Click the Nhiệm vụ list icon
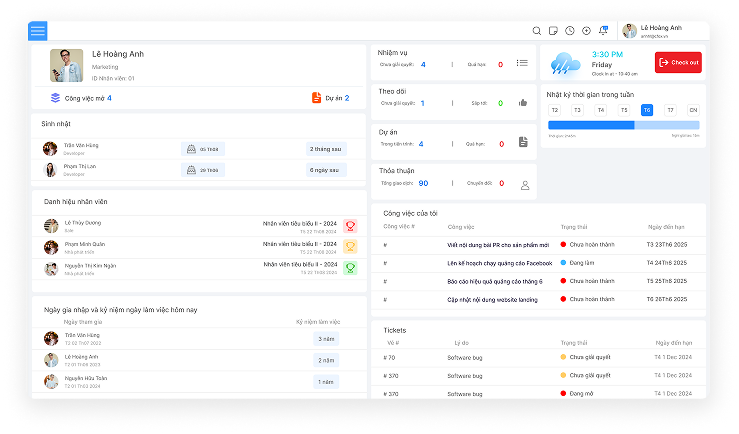Screen dimensions: 739x434 pyautogui.click(x=522, y=63)
